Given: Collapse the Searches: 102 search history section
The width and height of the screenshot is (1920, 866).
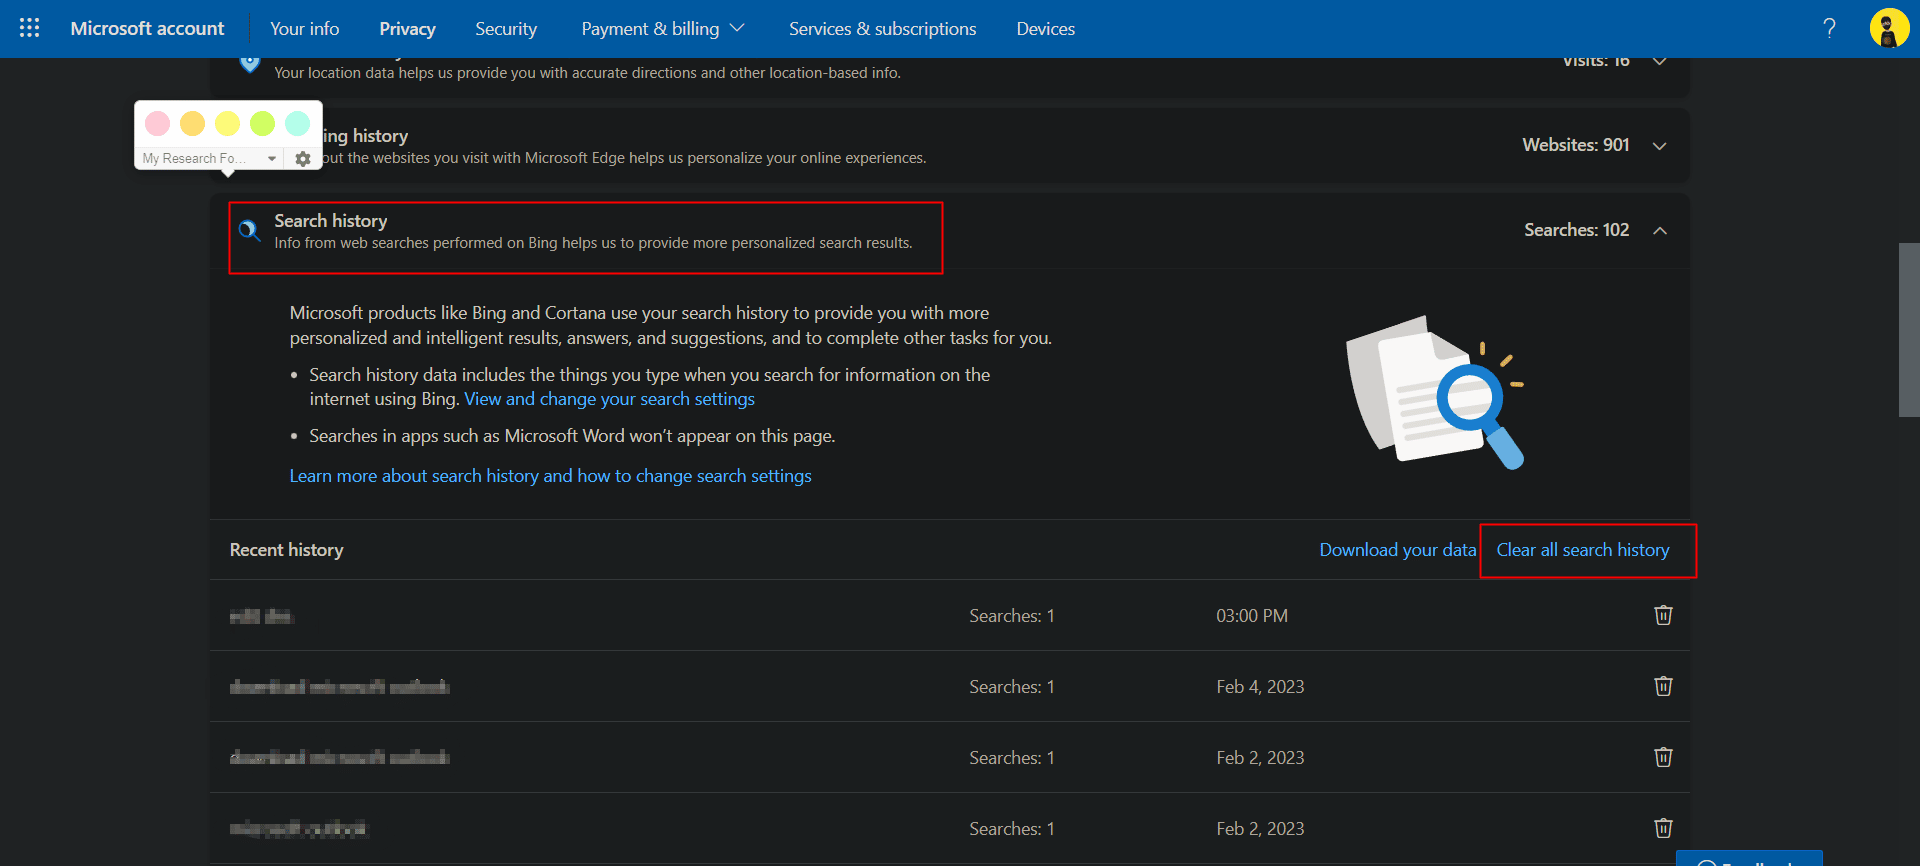Looking at the screenshot, I should click(1660, 231).
